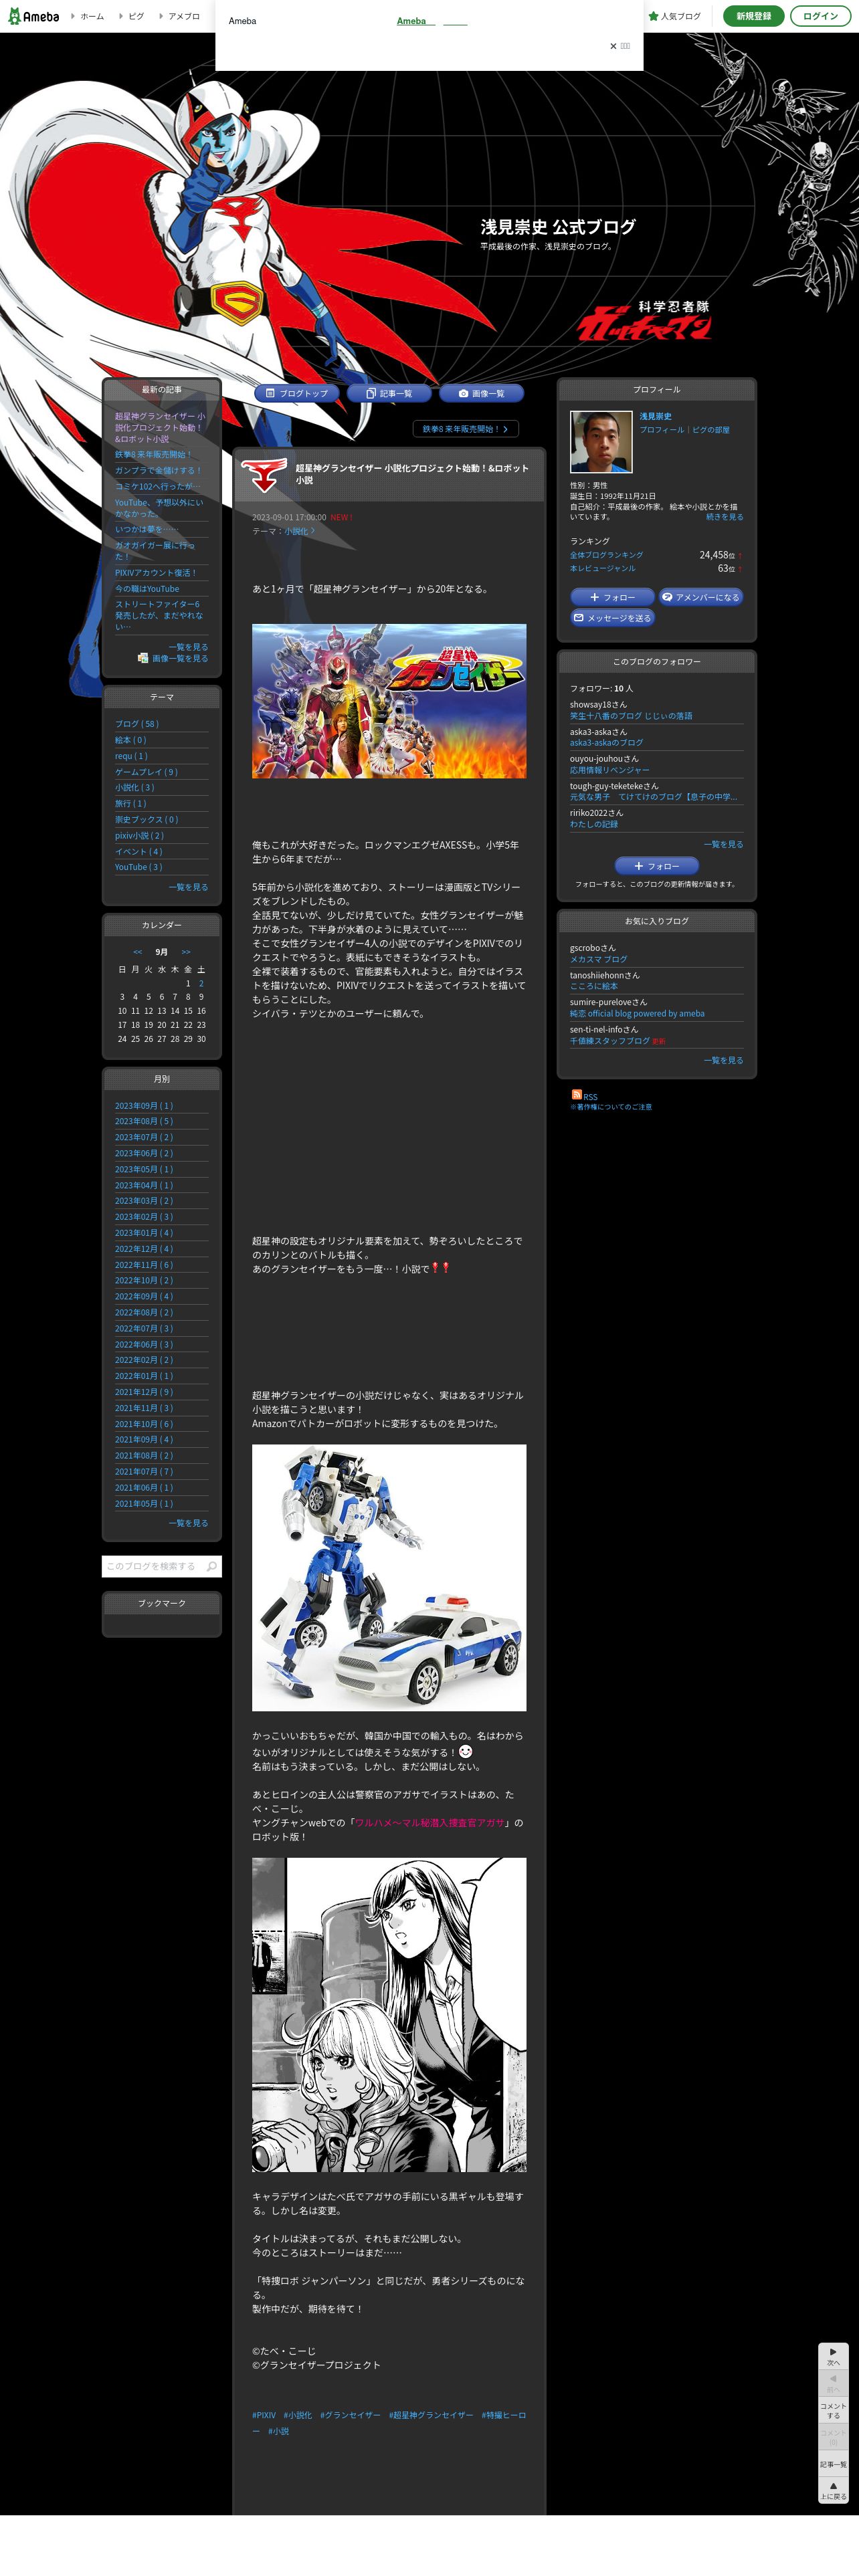This screenshot has height=2576, width=859.
Task: Go to next month in calendar
Action: [x=186, y=952]
